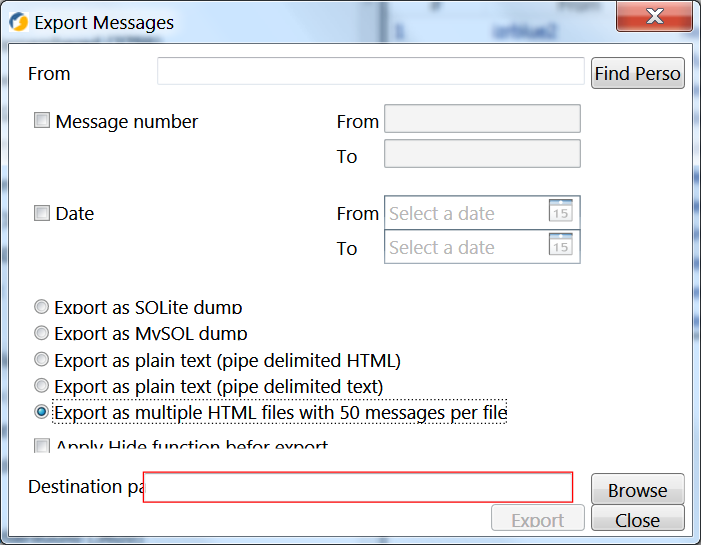The height and width of the screenshot is (545, 701).
Task: Enable the Message number checkbox
Action: (x=42, y=121)
